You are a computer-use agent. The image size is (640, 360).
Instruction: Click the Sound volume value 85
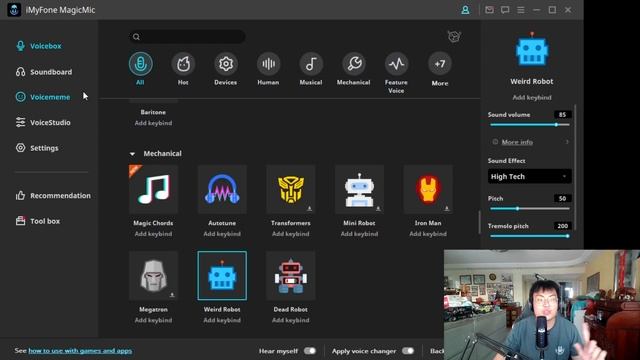(562, 115)
